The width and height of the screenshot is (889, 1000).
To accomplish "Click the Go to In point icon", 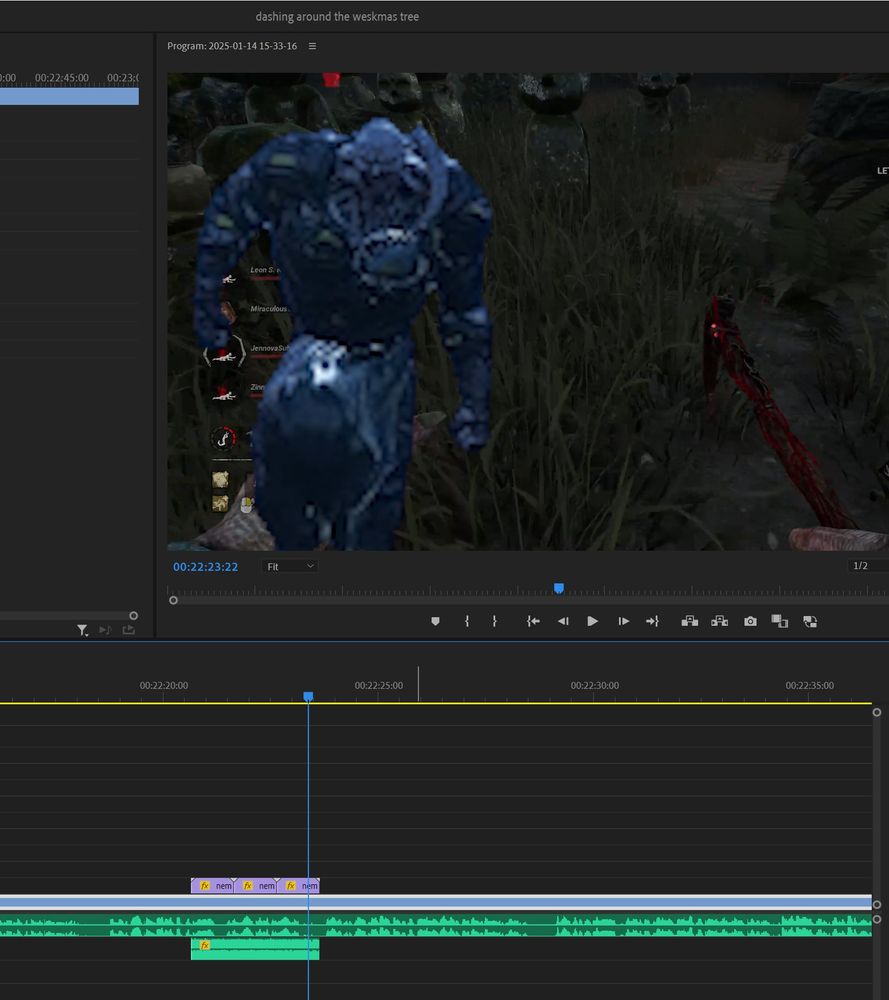I will pyautogui.click(x=533, y=621).
